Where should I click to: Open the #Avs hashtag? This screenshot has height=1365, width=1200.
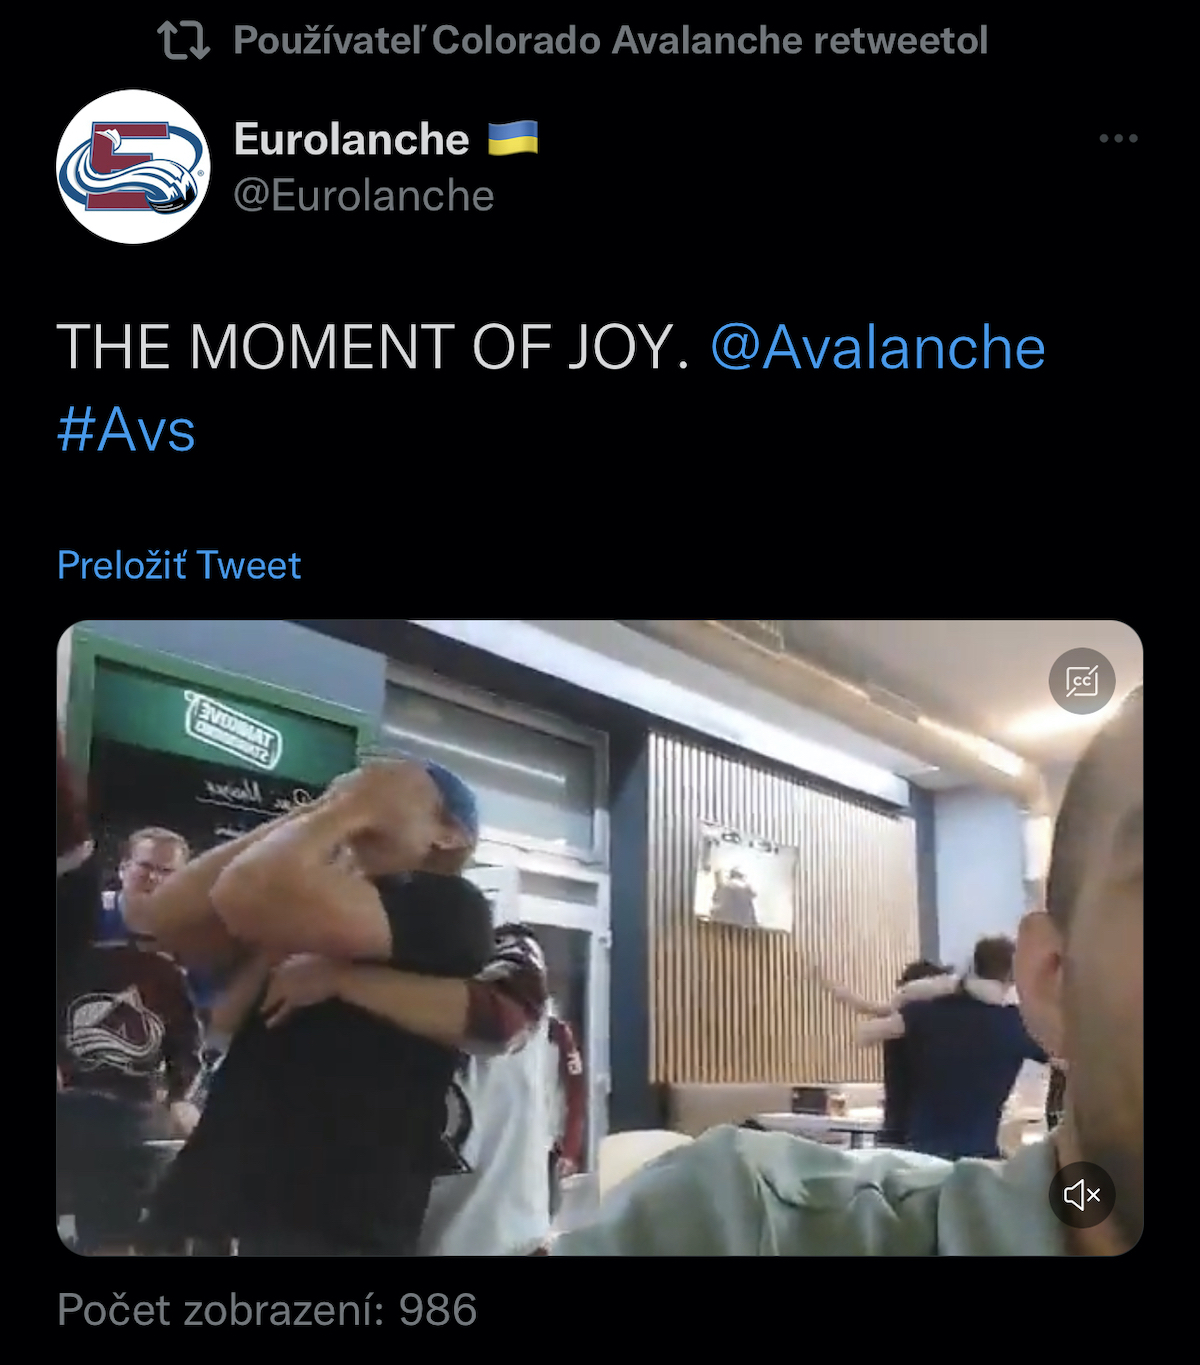[126, 431]
